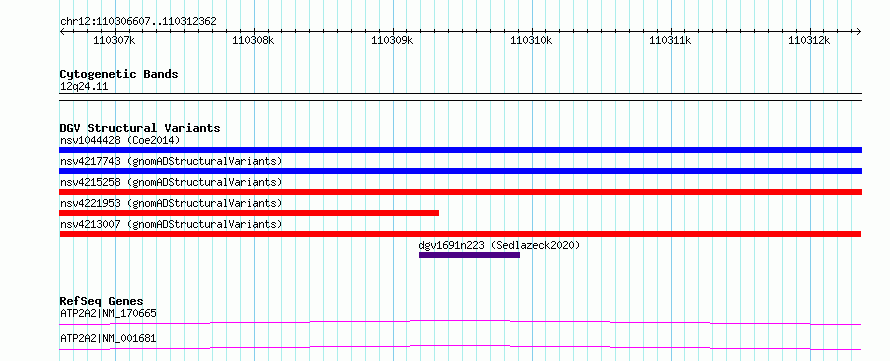Open ATP2A2|NM_170665 transcript label
This screenshot has width=890, height=361.
click(x=108, y=313)
